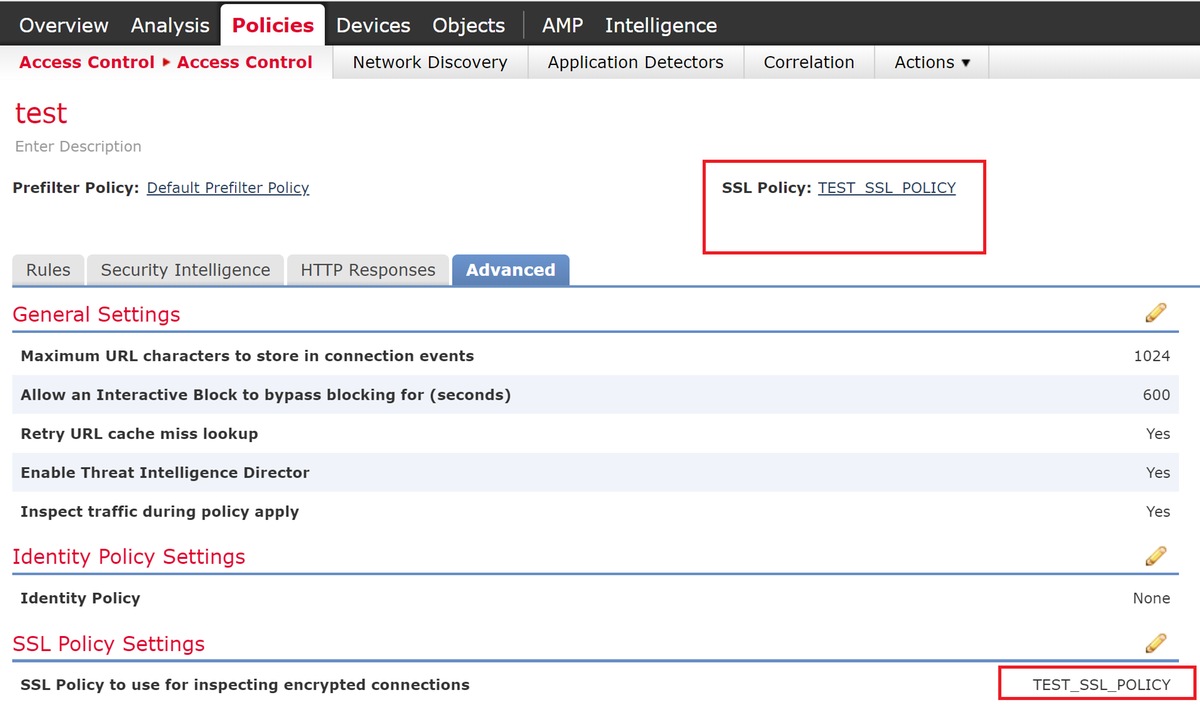Go to the Devices menu
The height and width of the screenshot is (706, 1200).
click(373, 25)
